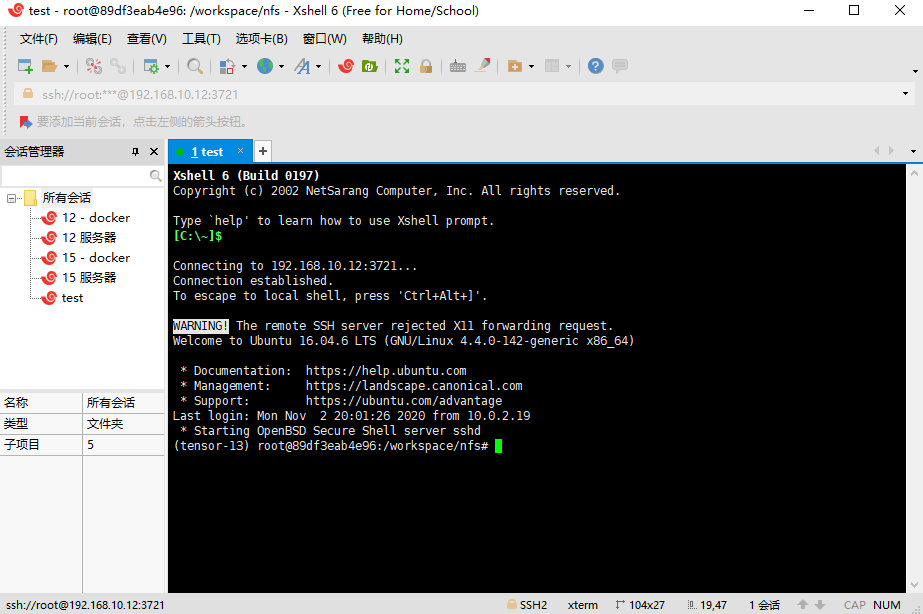Expand the address bar history dropdown

tap(905, 94)
